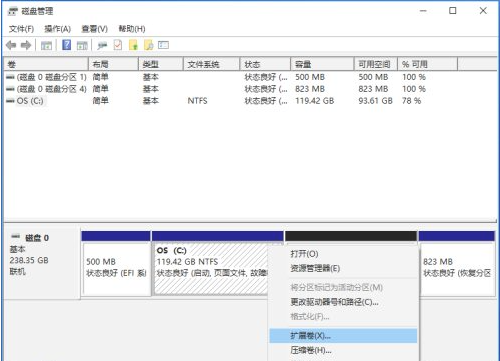Sort by the 可用空间 column header
This screenshot has width=500, height=361.
pyautogui.click(x=376, y=64)
